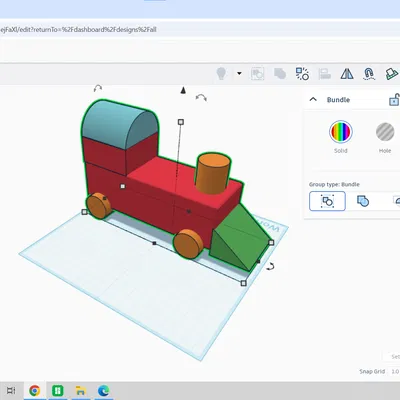The width and height of the screenshot is (400, 400).
Task: Click the "Bundle" panel title
Action: click(338, 100)
